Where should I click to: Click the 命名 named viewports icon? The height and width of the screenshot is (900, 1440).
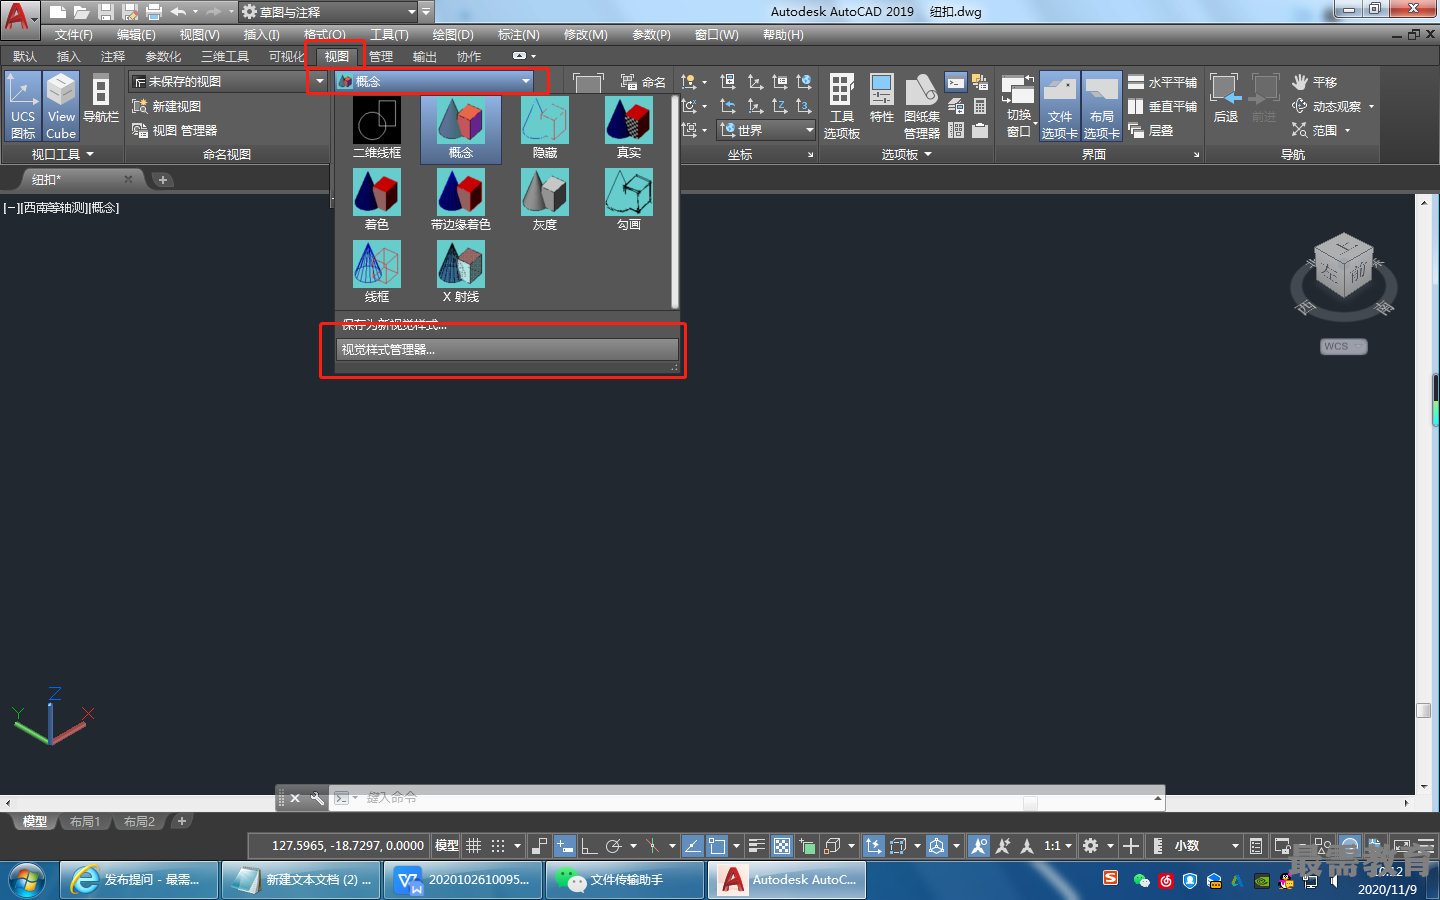coord(643,82)
